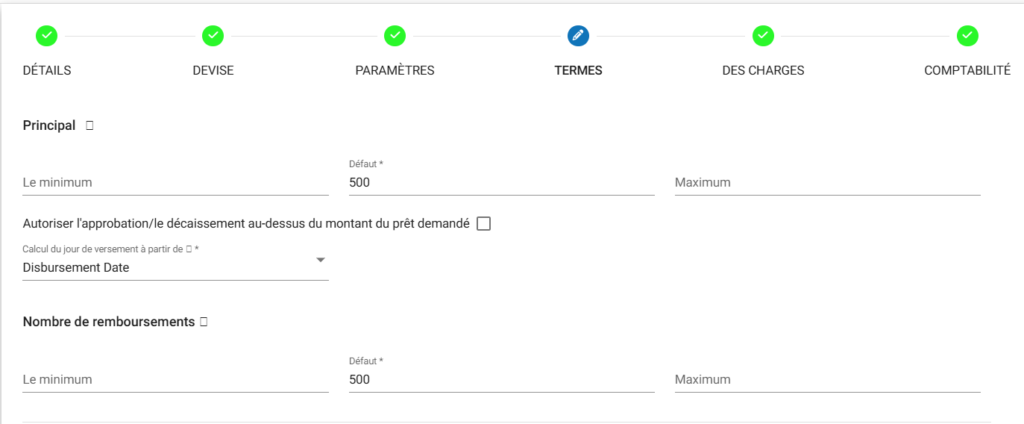Click the DEVISE step checkmark icon

click(x=212, y=36)
